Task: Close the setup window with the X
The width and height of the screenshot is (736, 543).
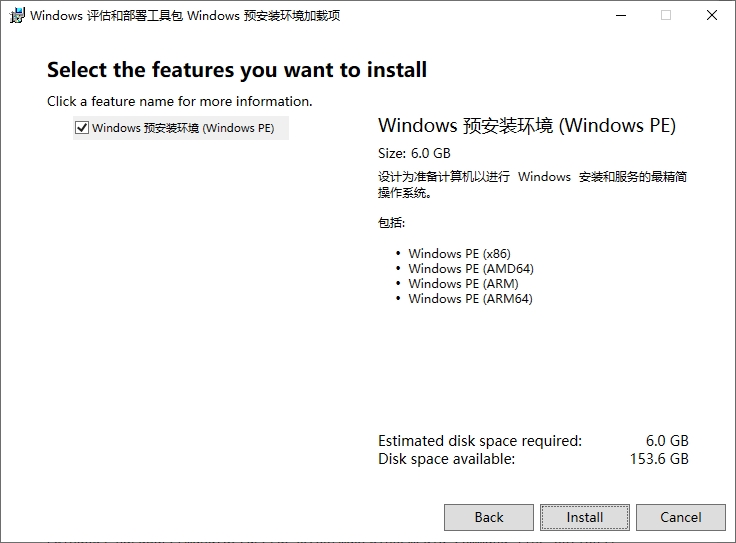Action: tap(712, 15)
